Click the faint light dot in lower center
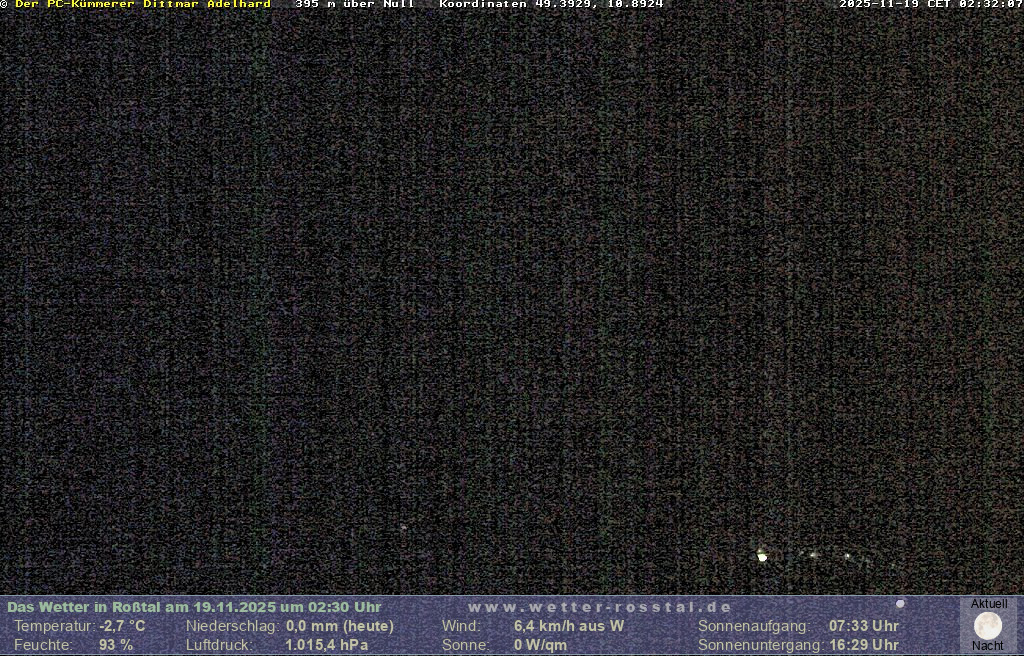Viewport: 1024px width, 656px height. pyautogui.click(x=403, y=527)
